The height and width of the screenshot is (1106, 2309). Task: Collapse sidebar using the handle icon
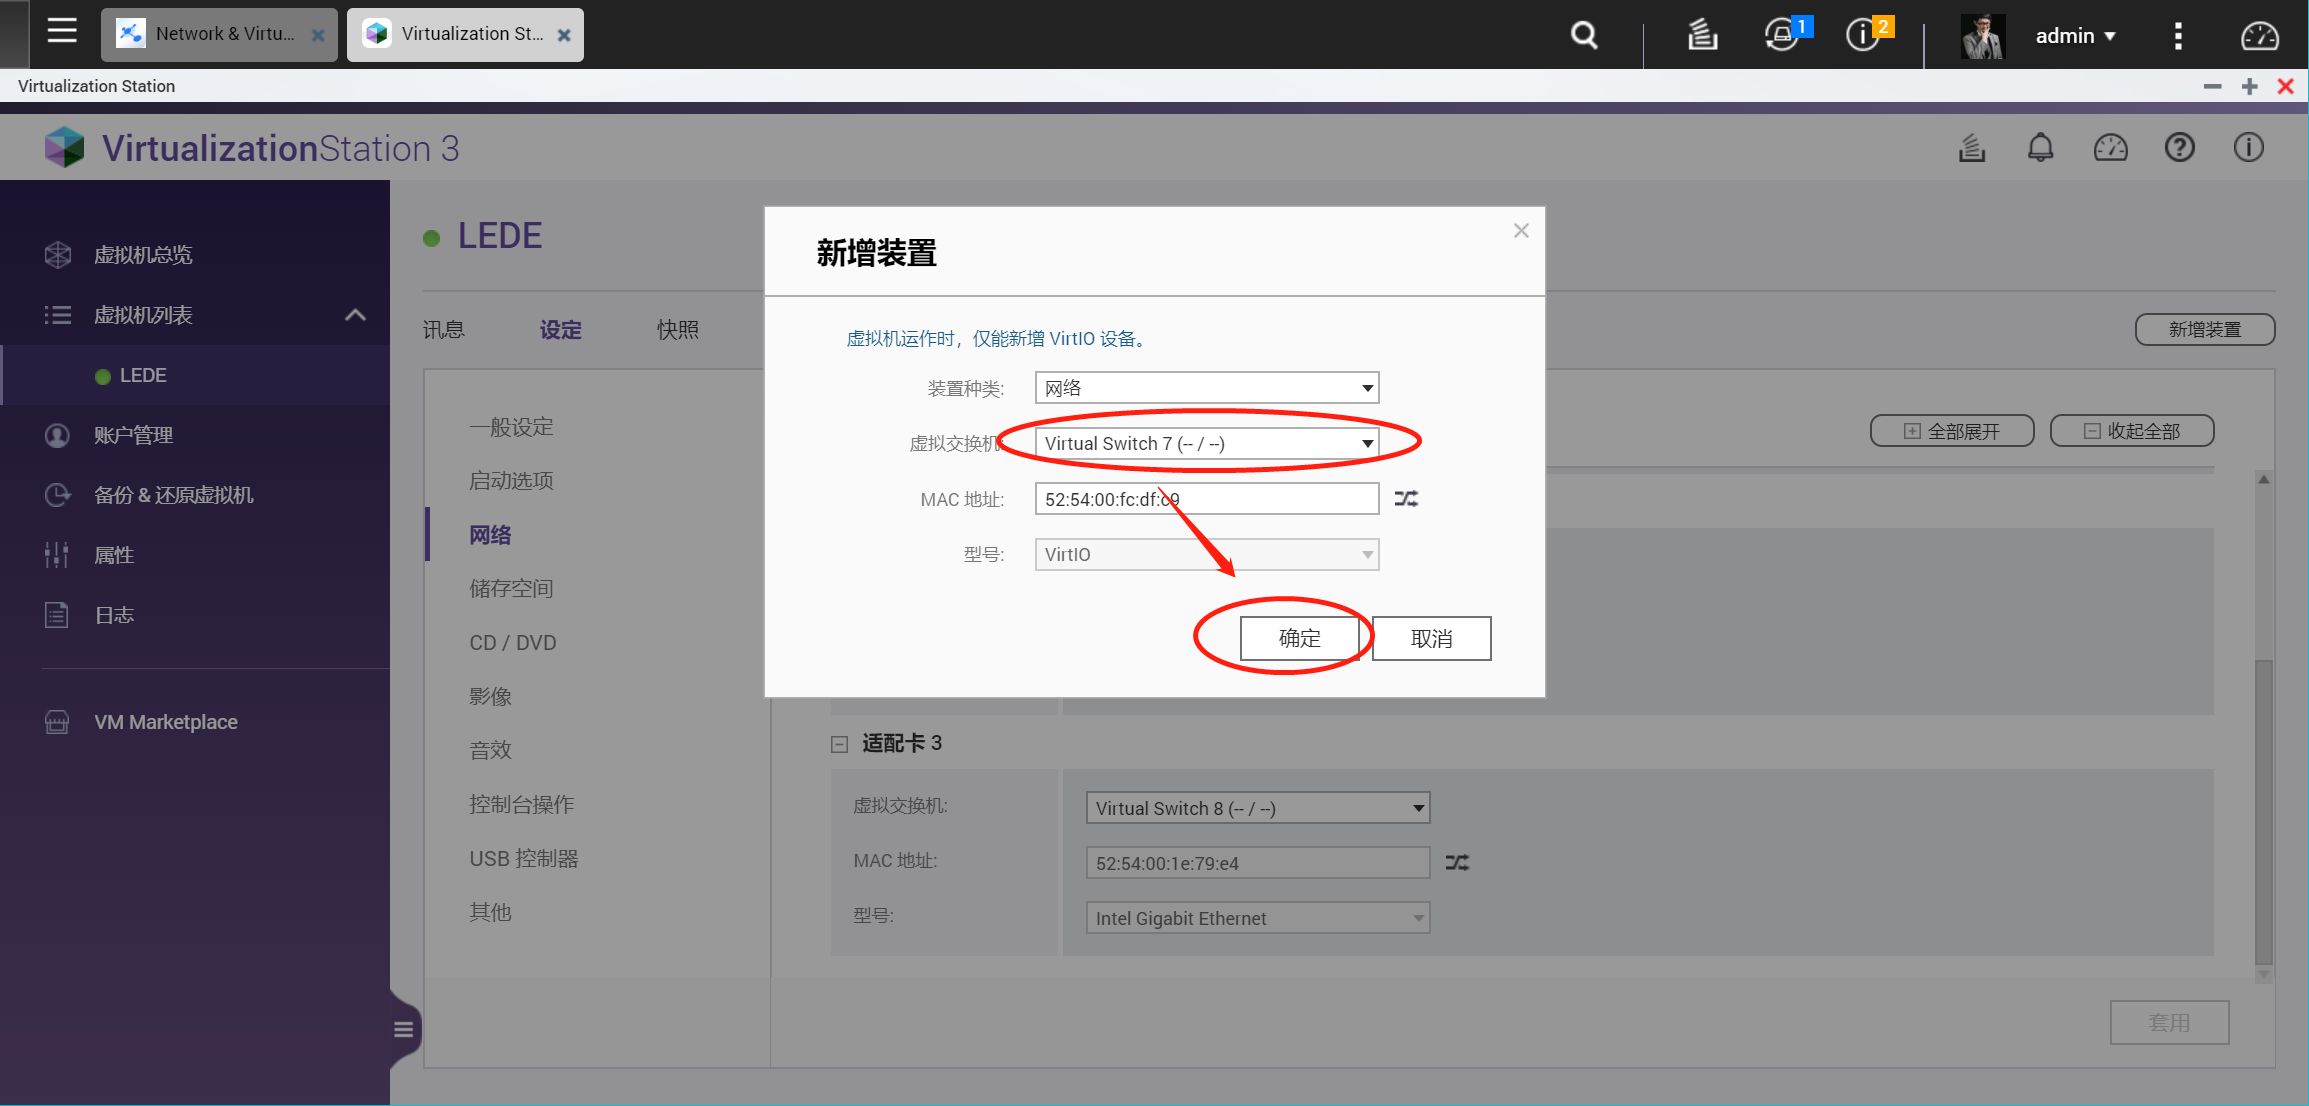(404, 1029)
